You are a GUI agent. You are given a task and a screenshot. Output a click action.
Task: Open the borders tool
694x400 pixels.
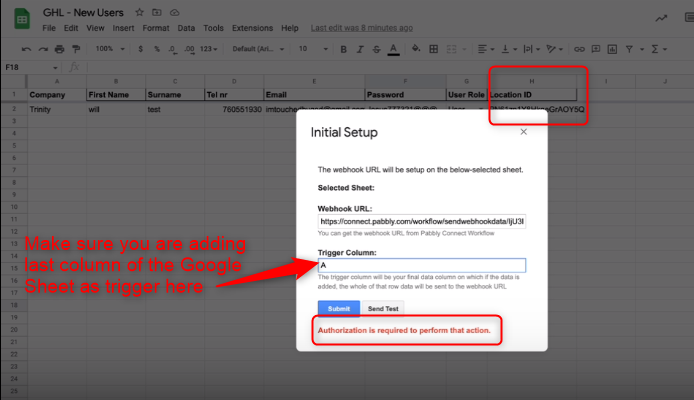tap(434, 49)
